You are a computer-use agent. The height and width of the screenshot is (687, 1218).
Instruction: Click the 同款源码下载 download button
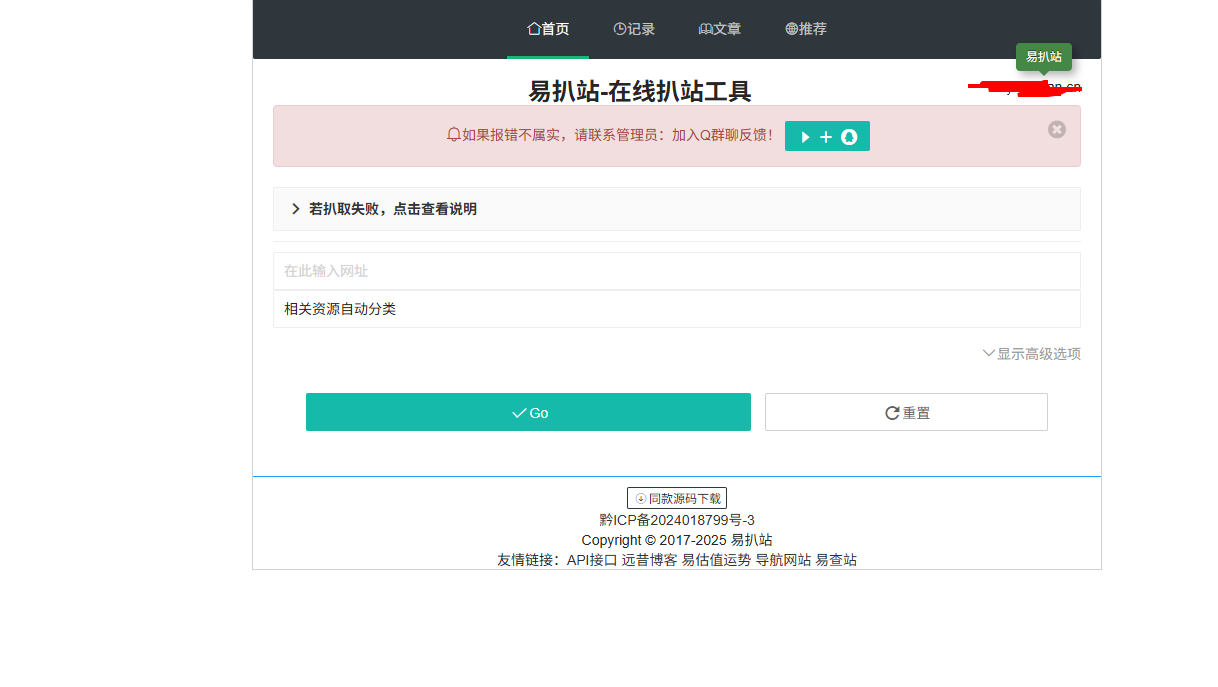click(x=677, y=498)
